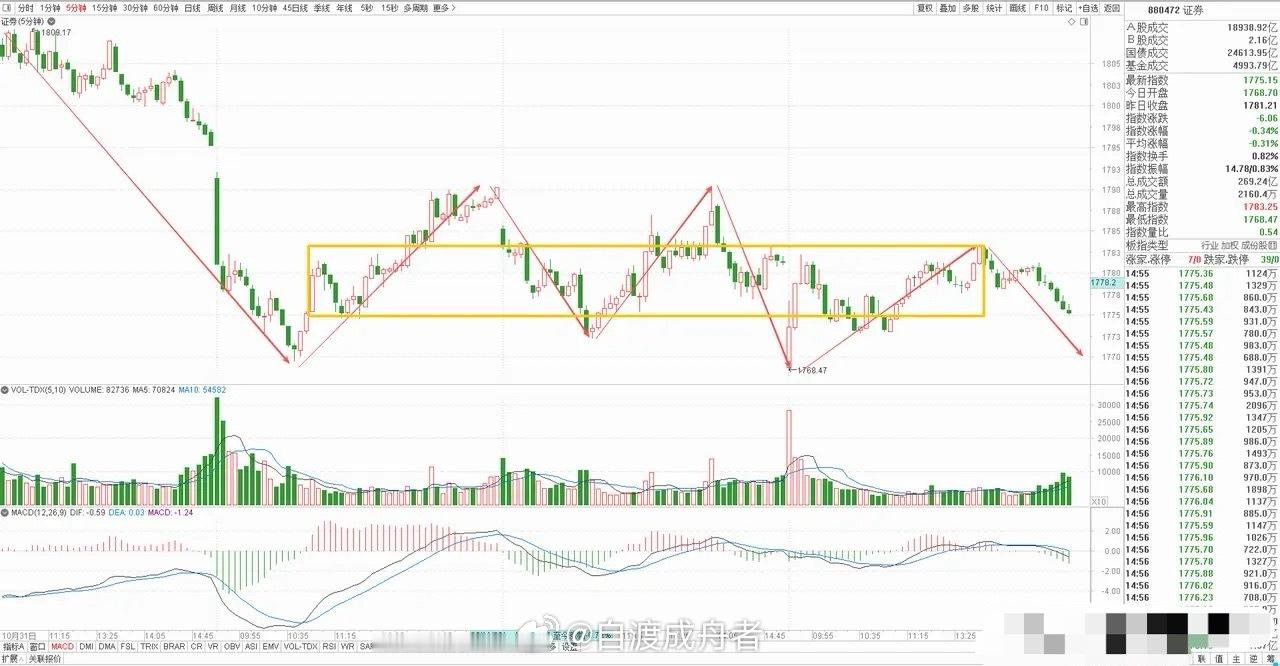Click the 返回 back button

[x=1112, y=8]
